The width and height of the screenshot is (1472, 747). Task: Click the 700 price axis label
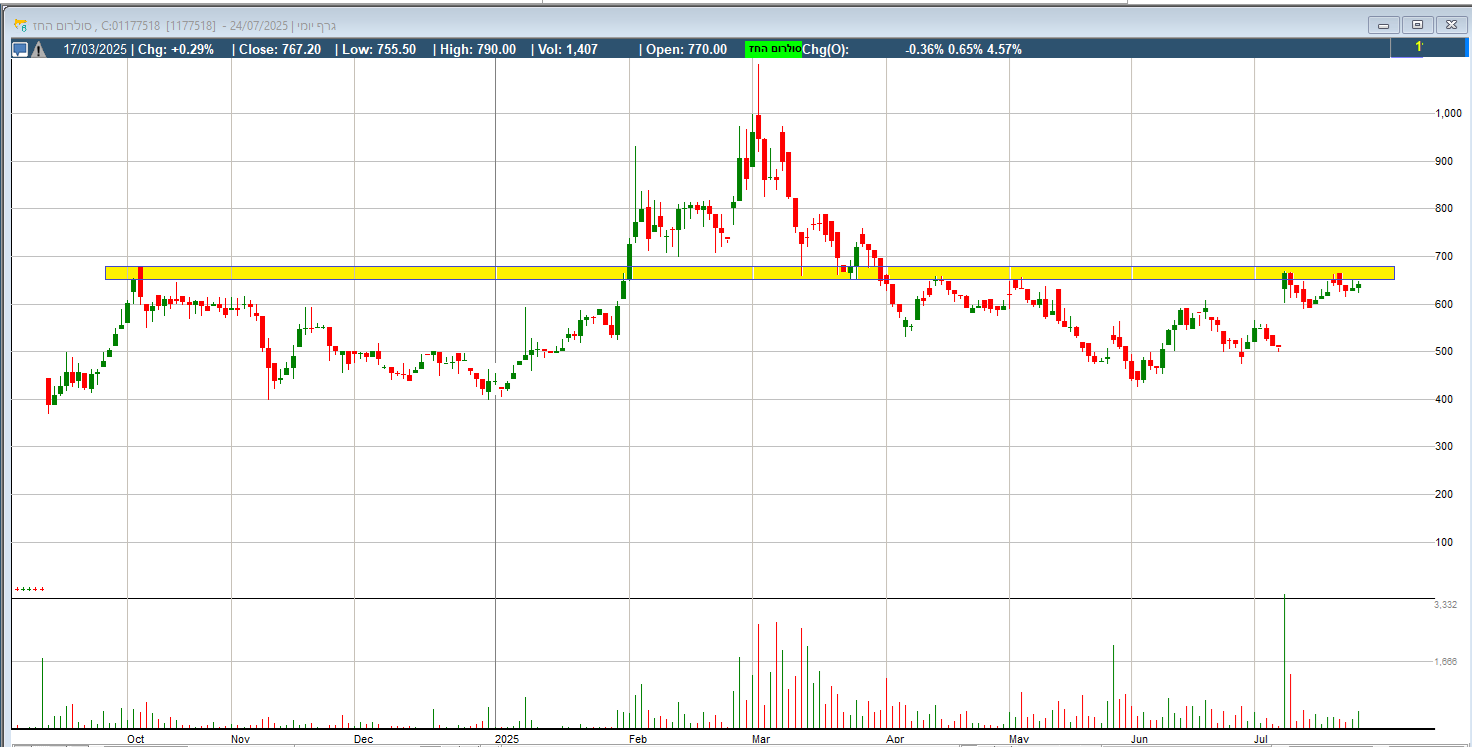point(1444,257)
